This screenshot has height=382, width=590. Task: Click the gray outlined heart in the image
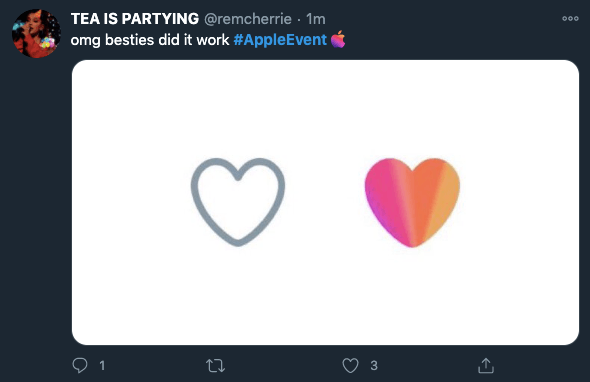click(238, 202)
